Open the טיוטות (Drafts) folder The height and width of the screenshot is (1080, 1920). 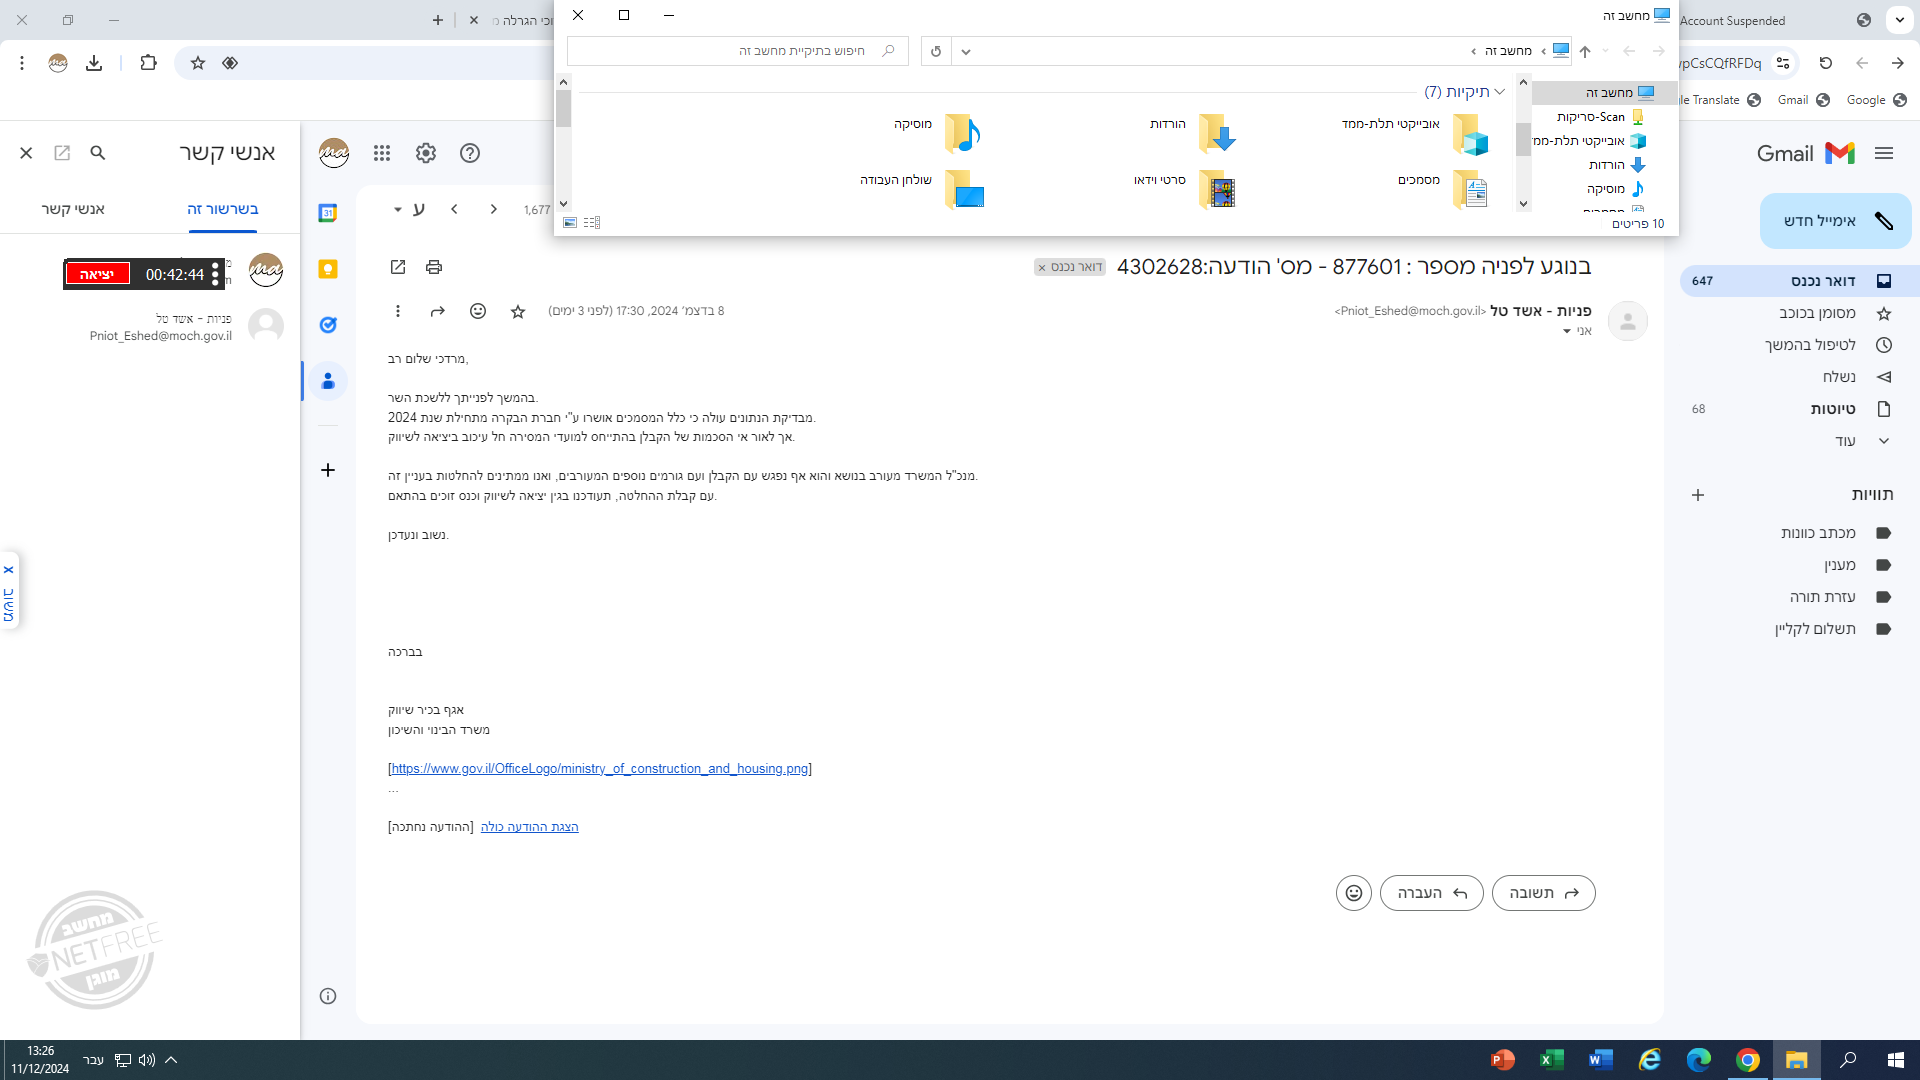pos(1833,409)
